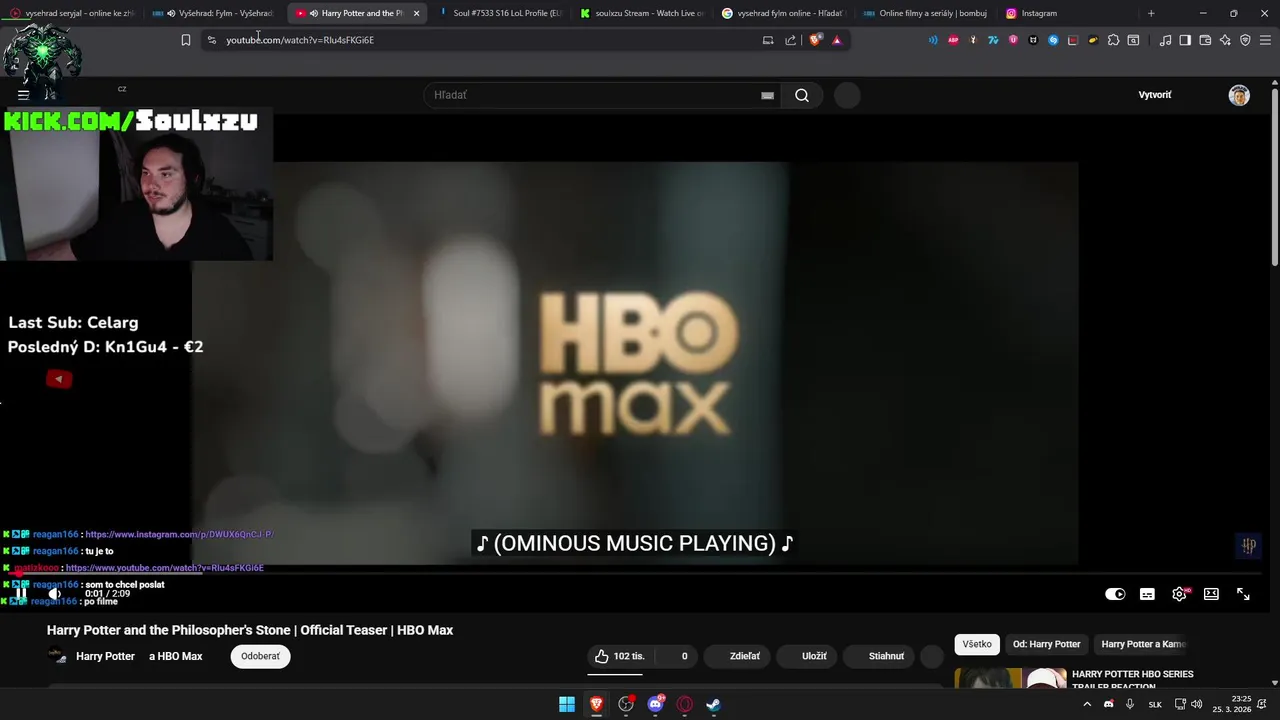Enter fullscreen in the video player
Image resolution: width=1280 pixels, height=720 pixels.
1243,594
